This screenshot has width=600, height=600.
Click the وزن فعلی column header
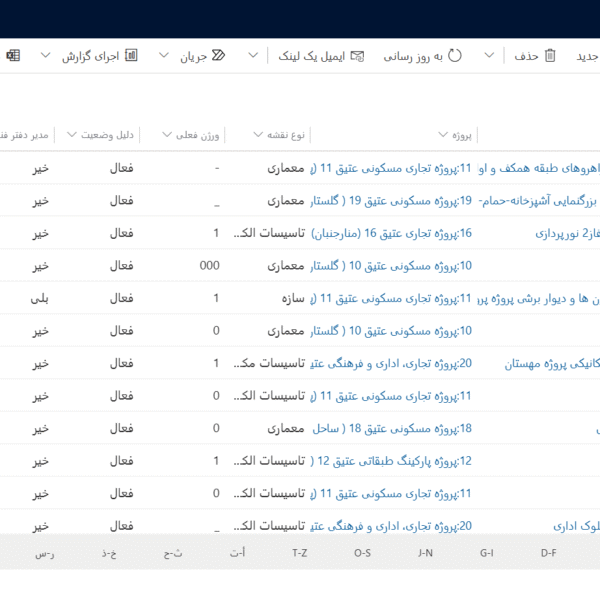198,135
